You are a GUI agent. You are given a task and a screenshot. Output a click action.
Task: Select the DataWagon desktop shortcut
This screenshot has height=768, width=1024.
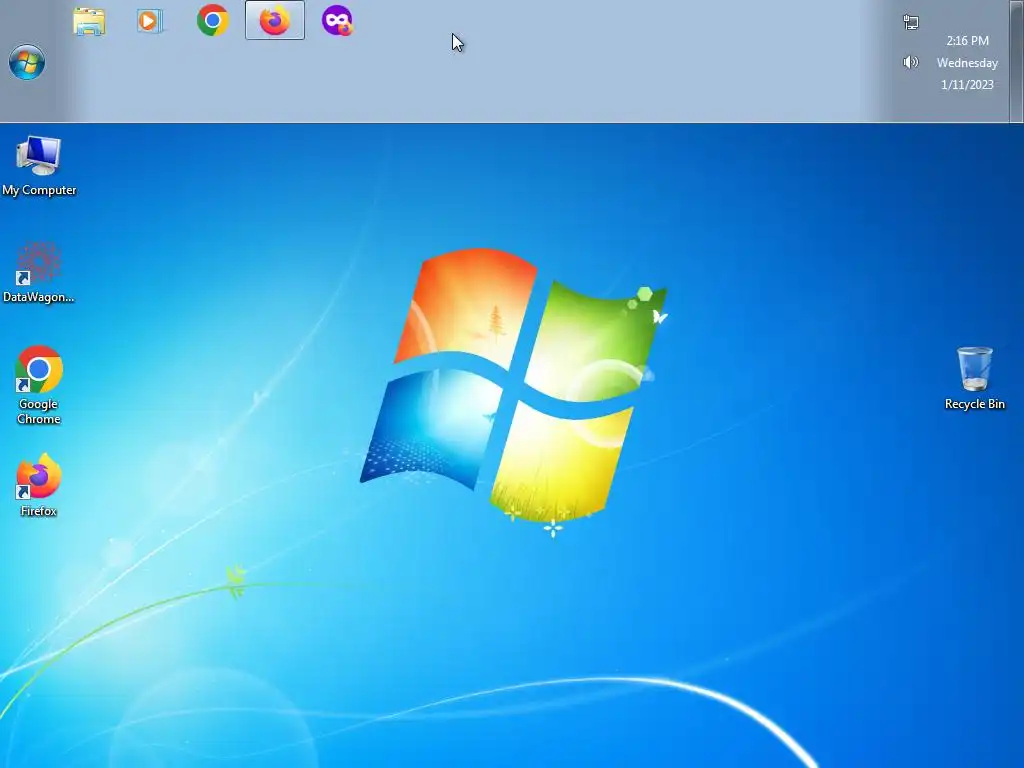coord(39,273)
